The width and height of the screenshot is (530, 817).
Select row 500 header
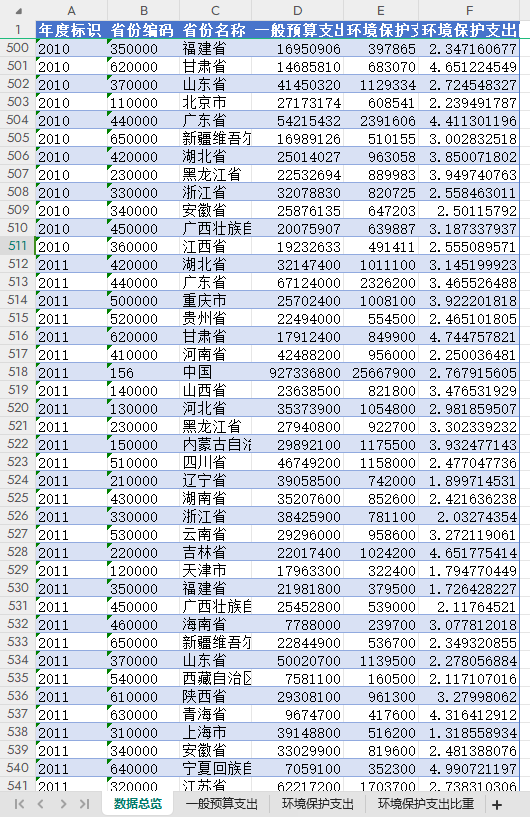(18, 48)
